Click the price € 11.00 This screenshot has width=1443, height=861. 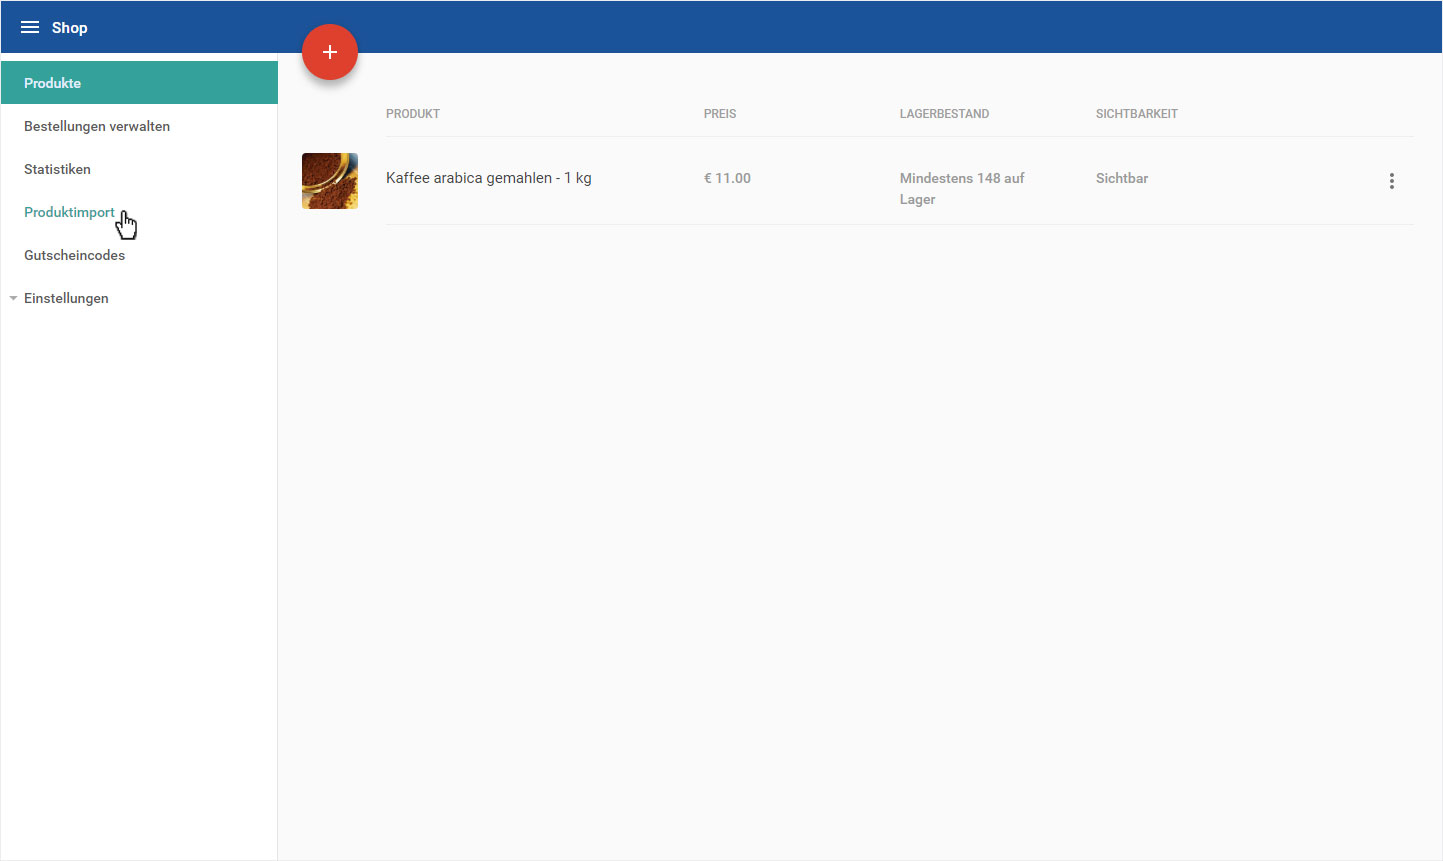click(727, 178)
